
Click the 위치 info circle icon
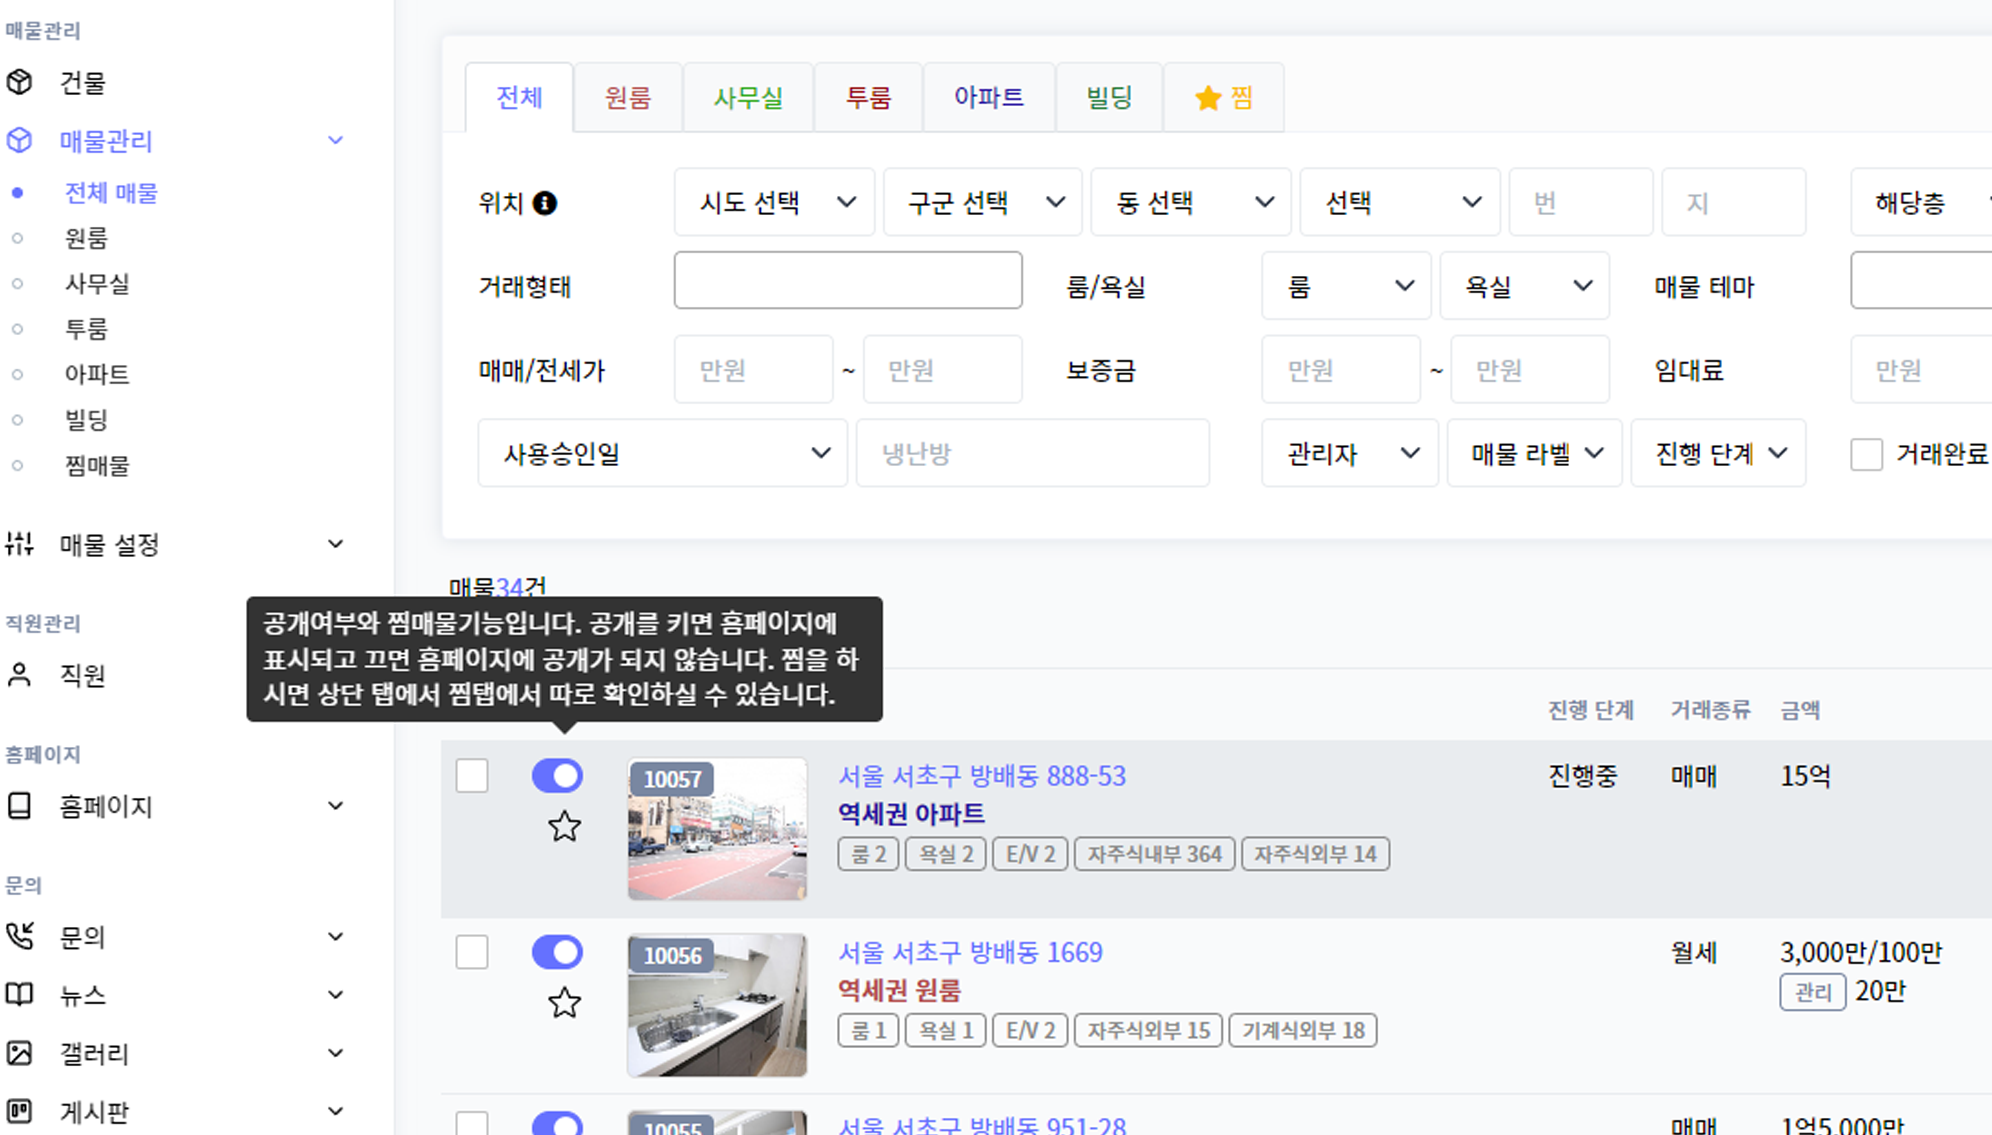pos(545,203)
